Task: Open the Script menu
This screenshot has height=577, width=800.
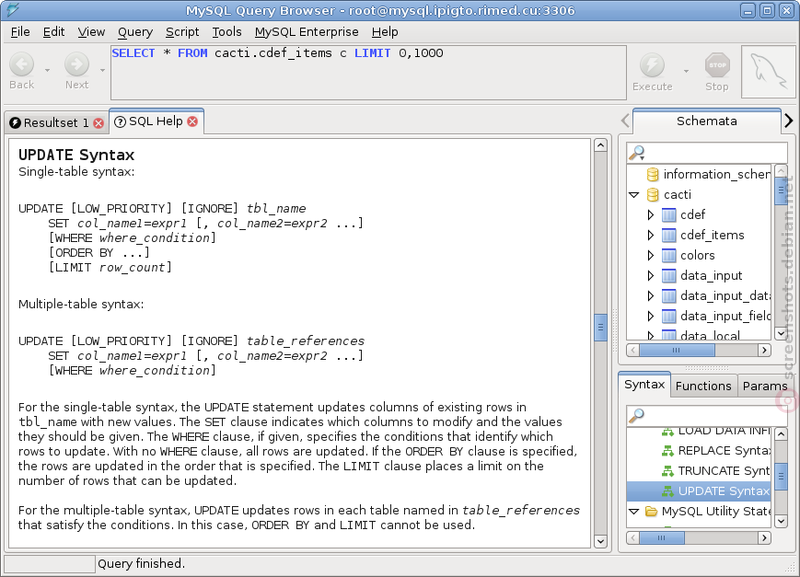Action: tap(182, 32)
